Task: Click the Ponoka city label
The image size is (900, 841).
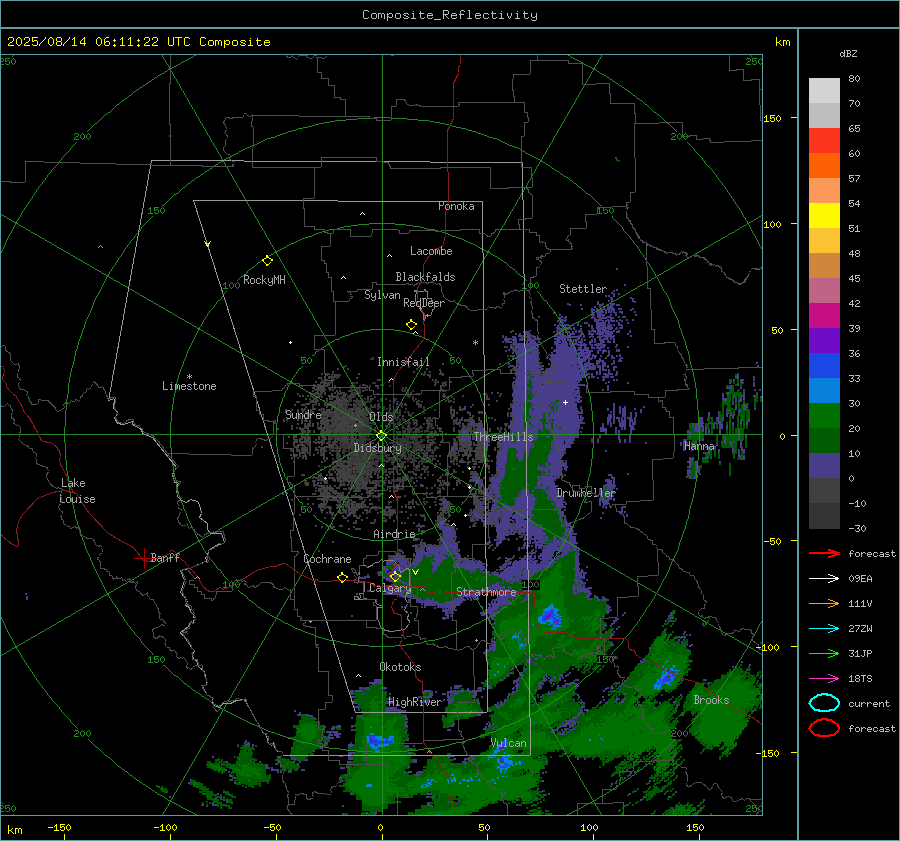Action: 456,206
